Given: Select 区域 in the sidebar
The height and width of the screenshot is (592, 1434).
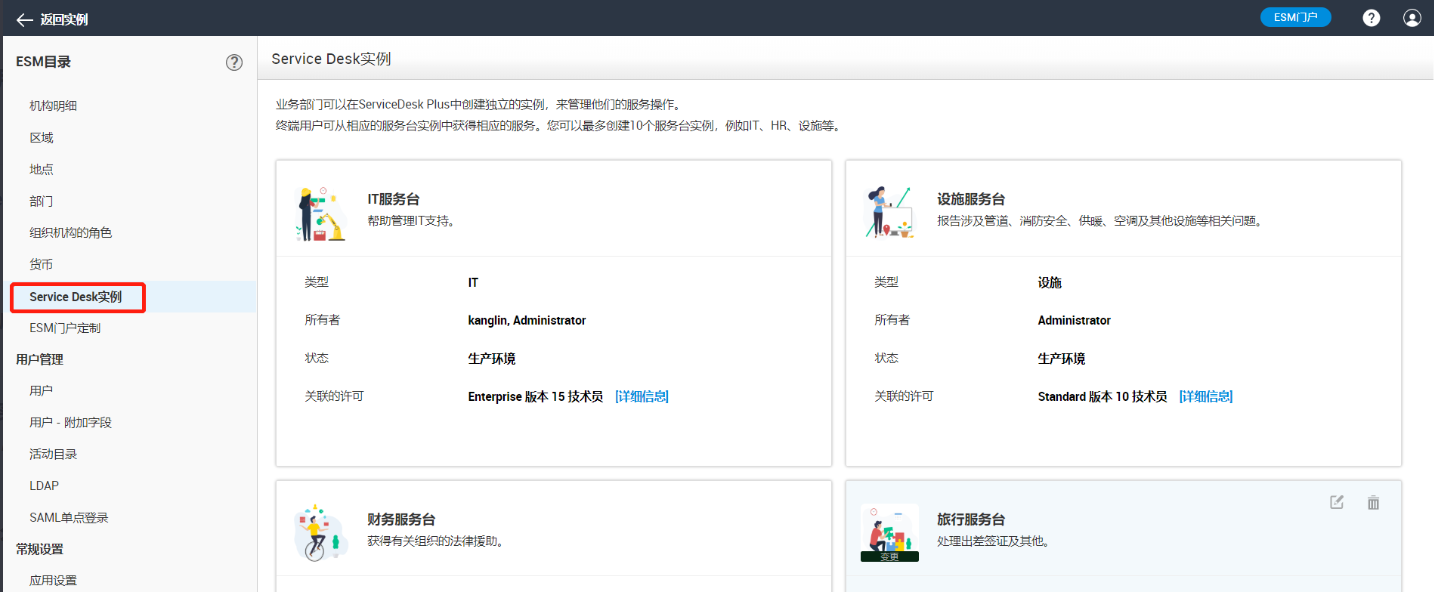Looking at the screenshot, I should point(41,138).
